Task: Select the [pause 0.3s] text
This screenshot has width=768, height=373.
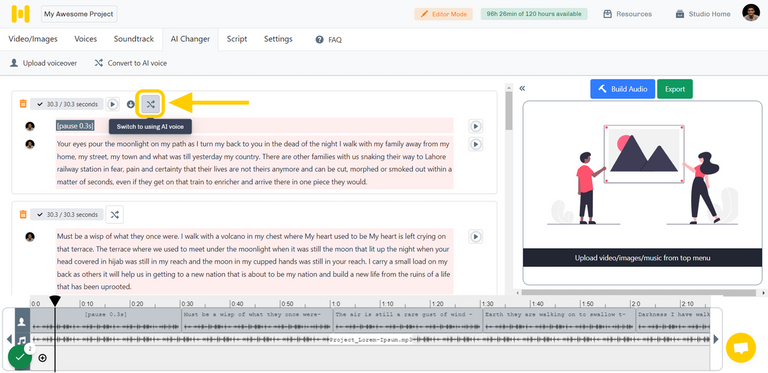Action: click(75, 126)
